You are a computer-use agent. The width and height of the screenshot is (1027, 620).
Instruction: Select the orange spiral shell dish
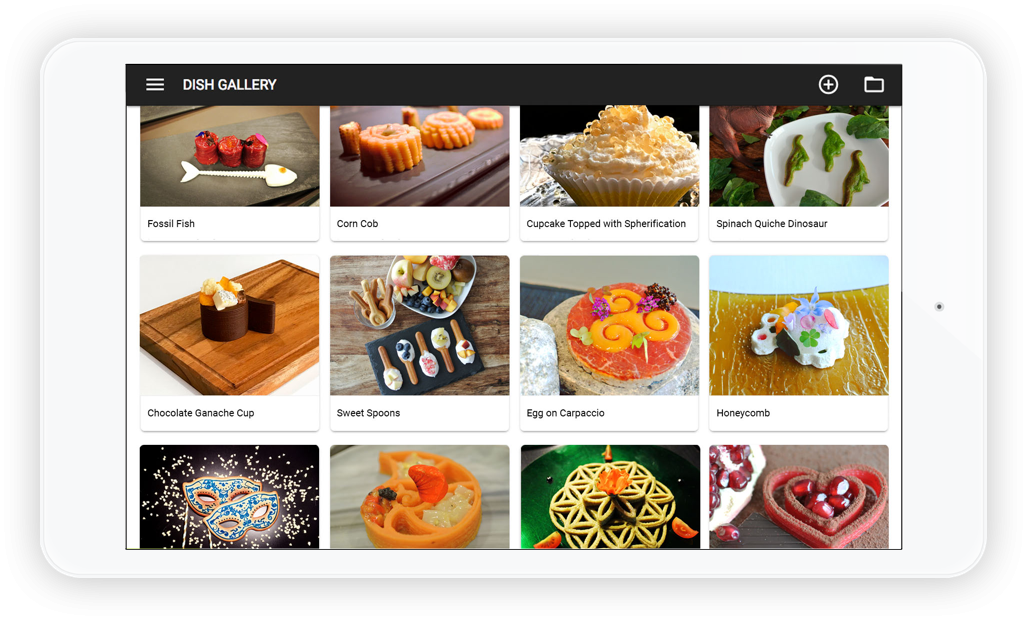[x=419, y=497]
